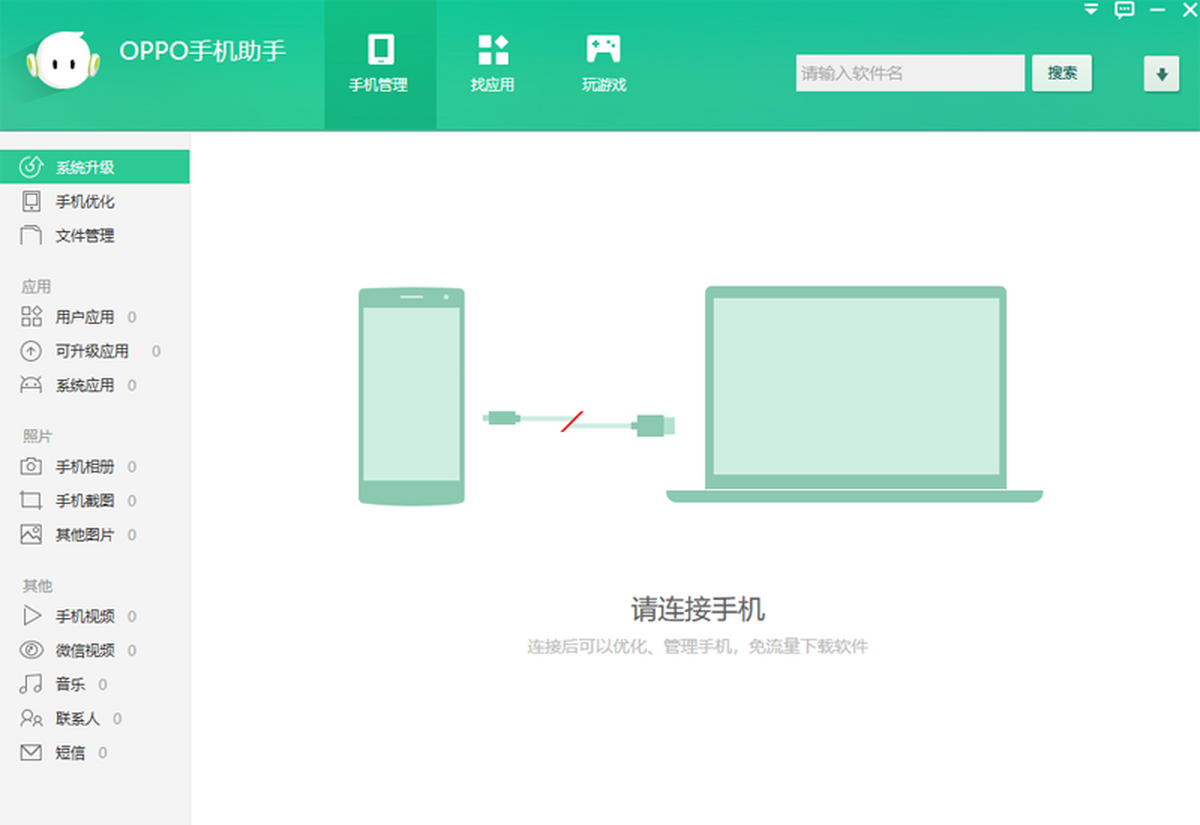The height and width of the screenshot is (825, 1200).
Task: Select 用户应用 user apps
Action: [85, 317]
